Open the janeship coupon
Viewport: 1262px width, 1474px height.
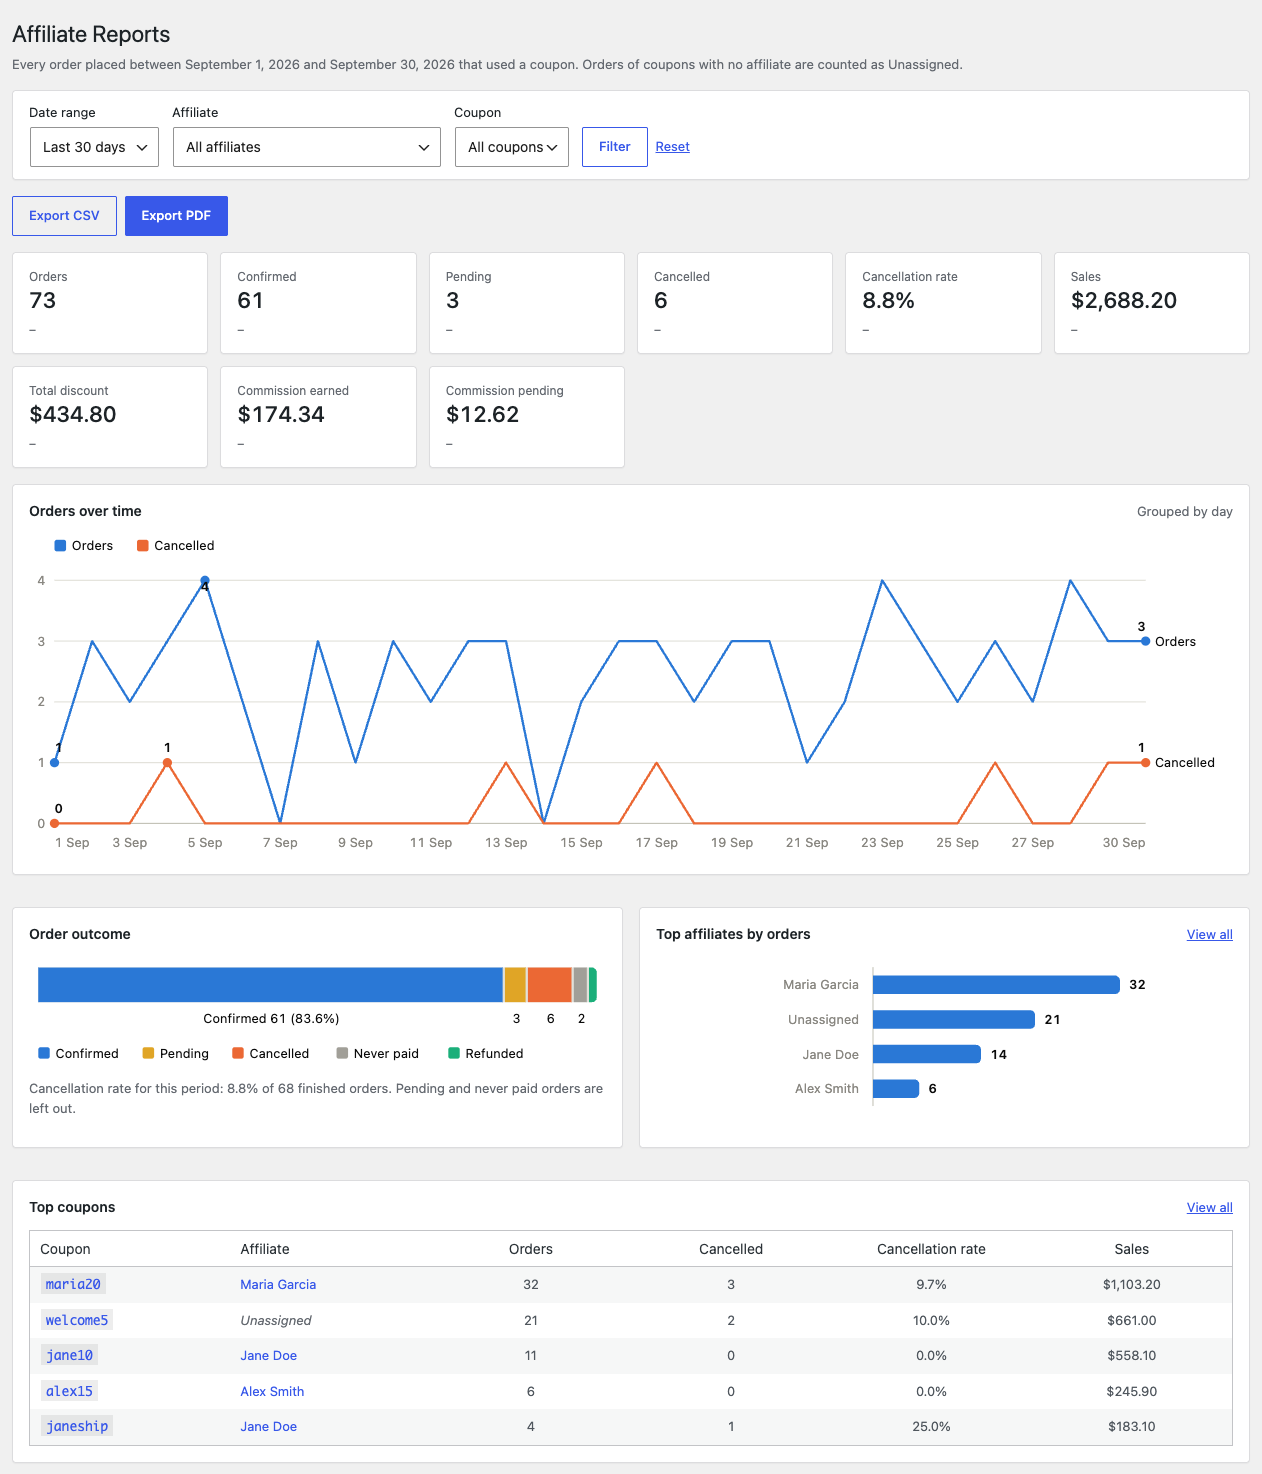tap(77, 1426)
